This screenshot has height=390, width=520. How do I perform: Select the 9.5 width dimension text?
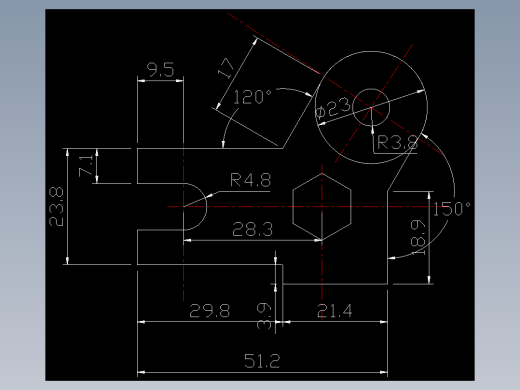161,70
